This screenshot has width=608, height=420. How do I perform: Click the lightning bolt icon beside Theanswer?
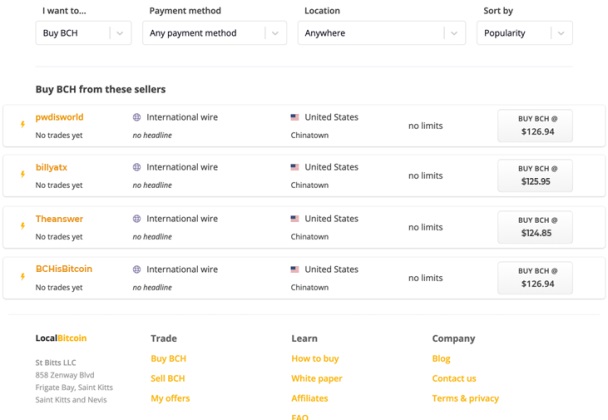(x=22, y=226)
